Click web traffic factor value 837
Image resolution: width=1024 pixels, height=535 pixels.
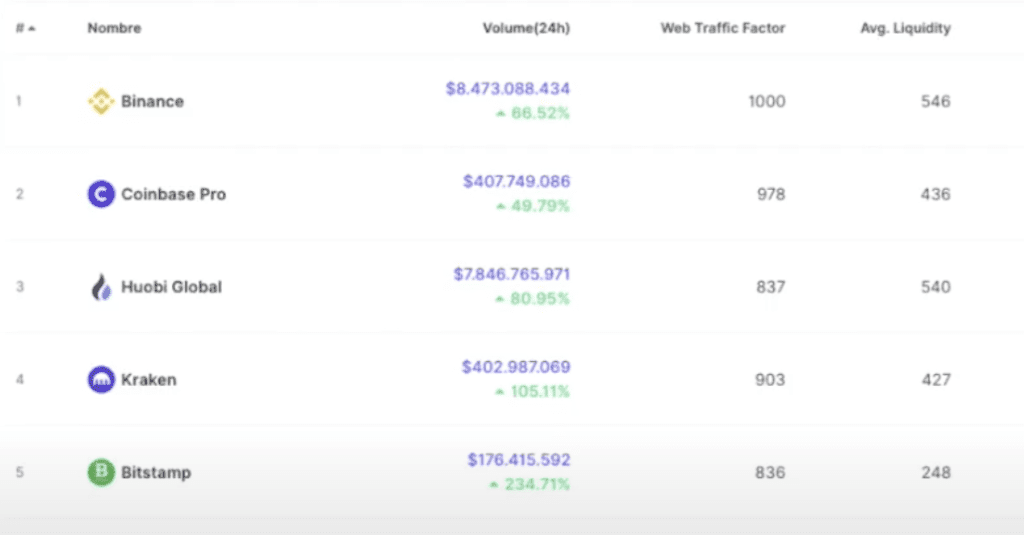click(771, 287)
